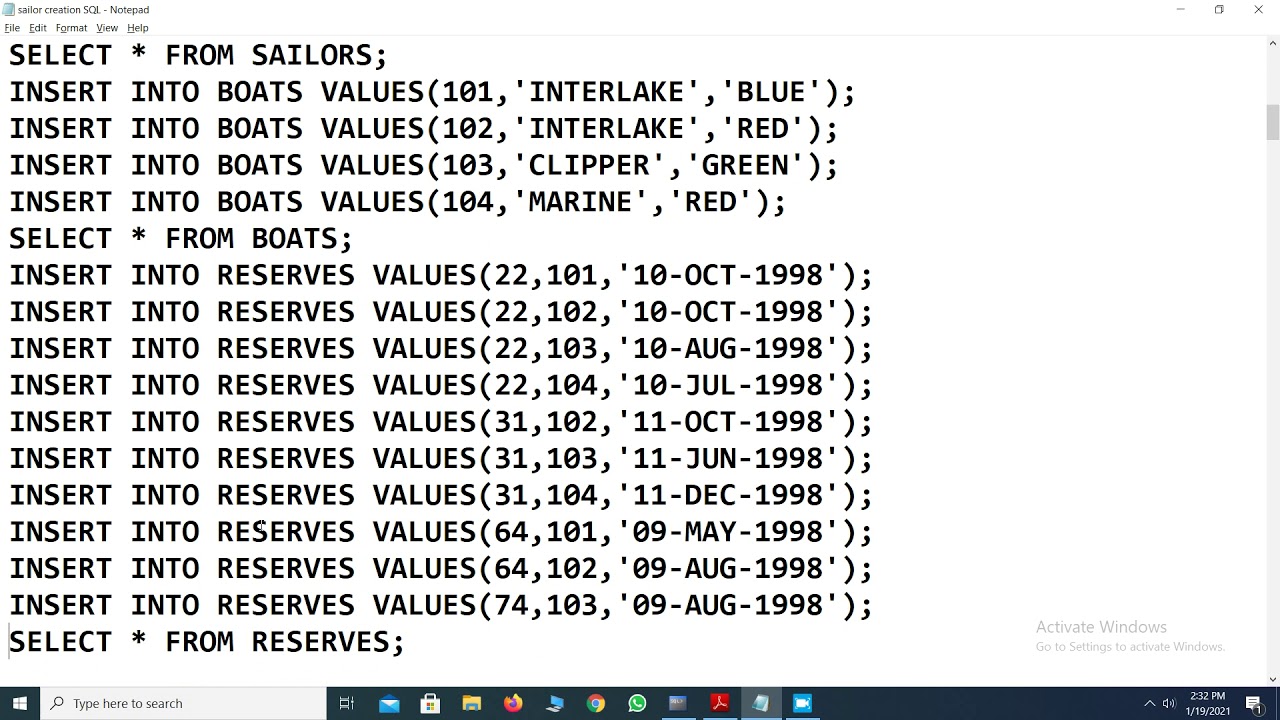Image resolution: width=1280 pixels, height=720 pixels.
Task: Click the 'MARINE','RED' insert line
Action: point(398,202)
